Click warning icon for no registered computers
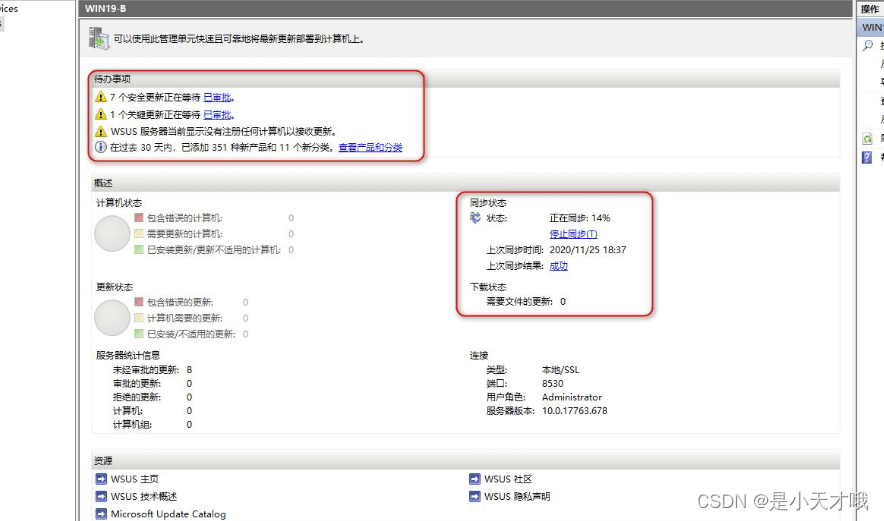The image size is (884, 521). pyautogui.click(x=101, y=131)
